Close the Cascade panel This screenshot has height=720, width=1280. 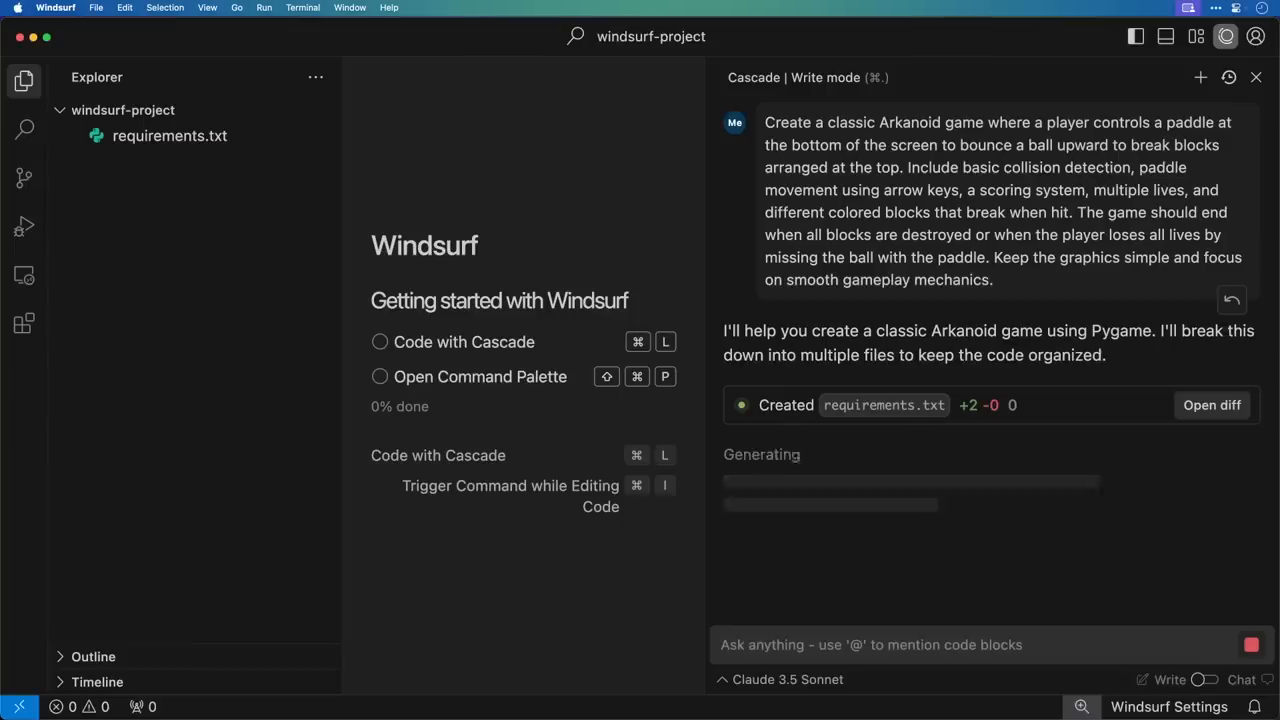click(x=1256, y=77)
